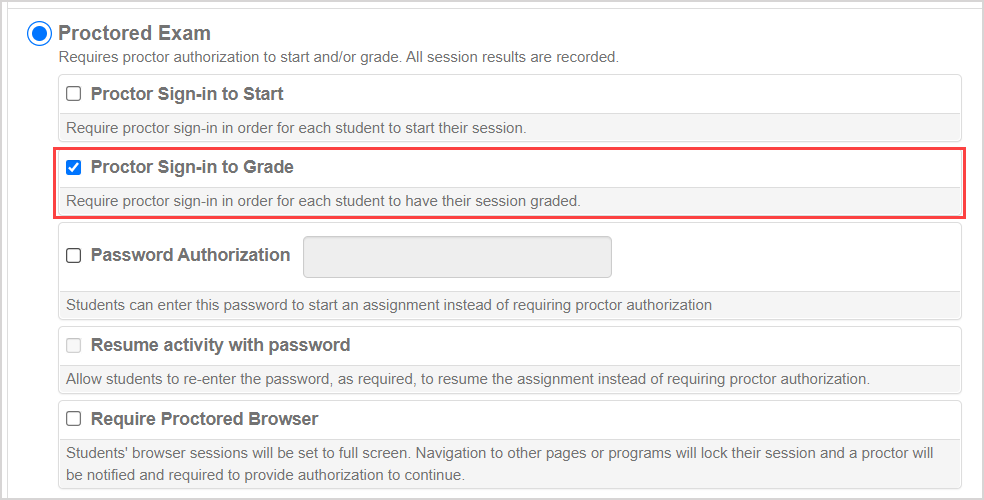The image size is (984, 500).
Task: Click into the Password Authorization text field
Action: (457, 257)
